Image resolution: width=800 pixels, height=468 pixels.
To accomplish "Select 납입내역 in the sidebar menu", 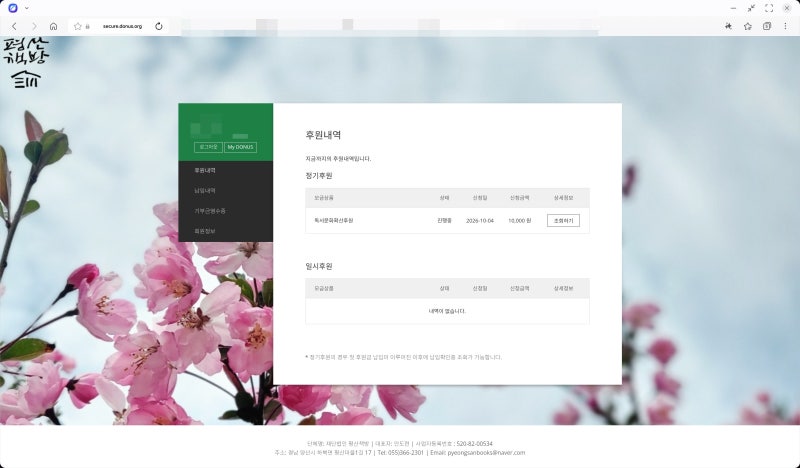I will click(205, 190).
